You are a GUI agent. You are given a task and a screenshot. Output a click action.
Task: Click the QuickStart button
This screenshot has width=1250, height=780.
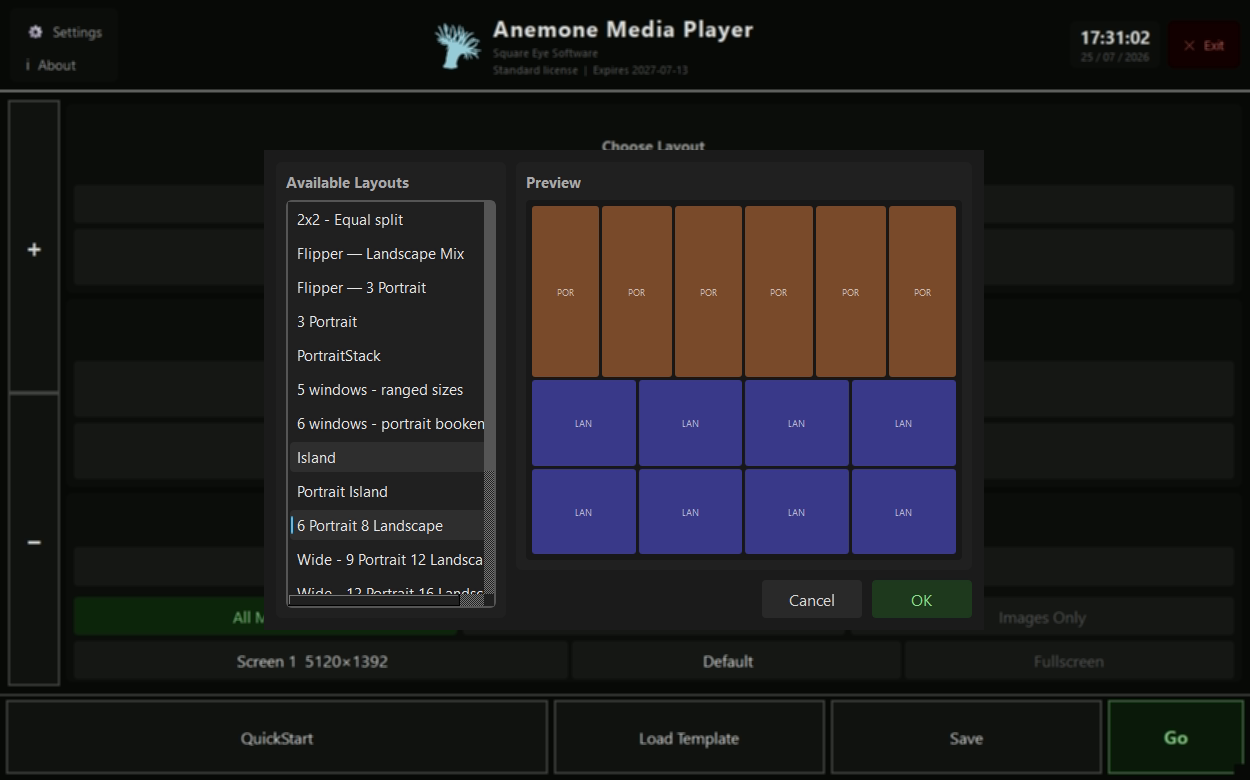(x=277, y=738)
